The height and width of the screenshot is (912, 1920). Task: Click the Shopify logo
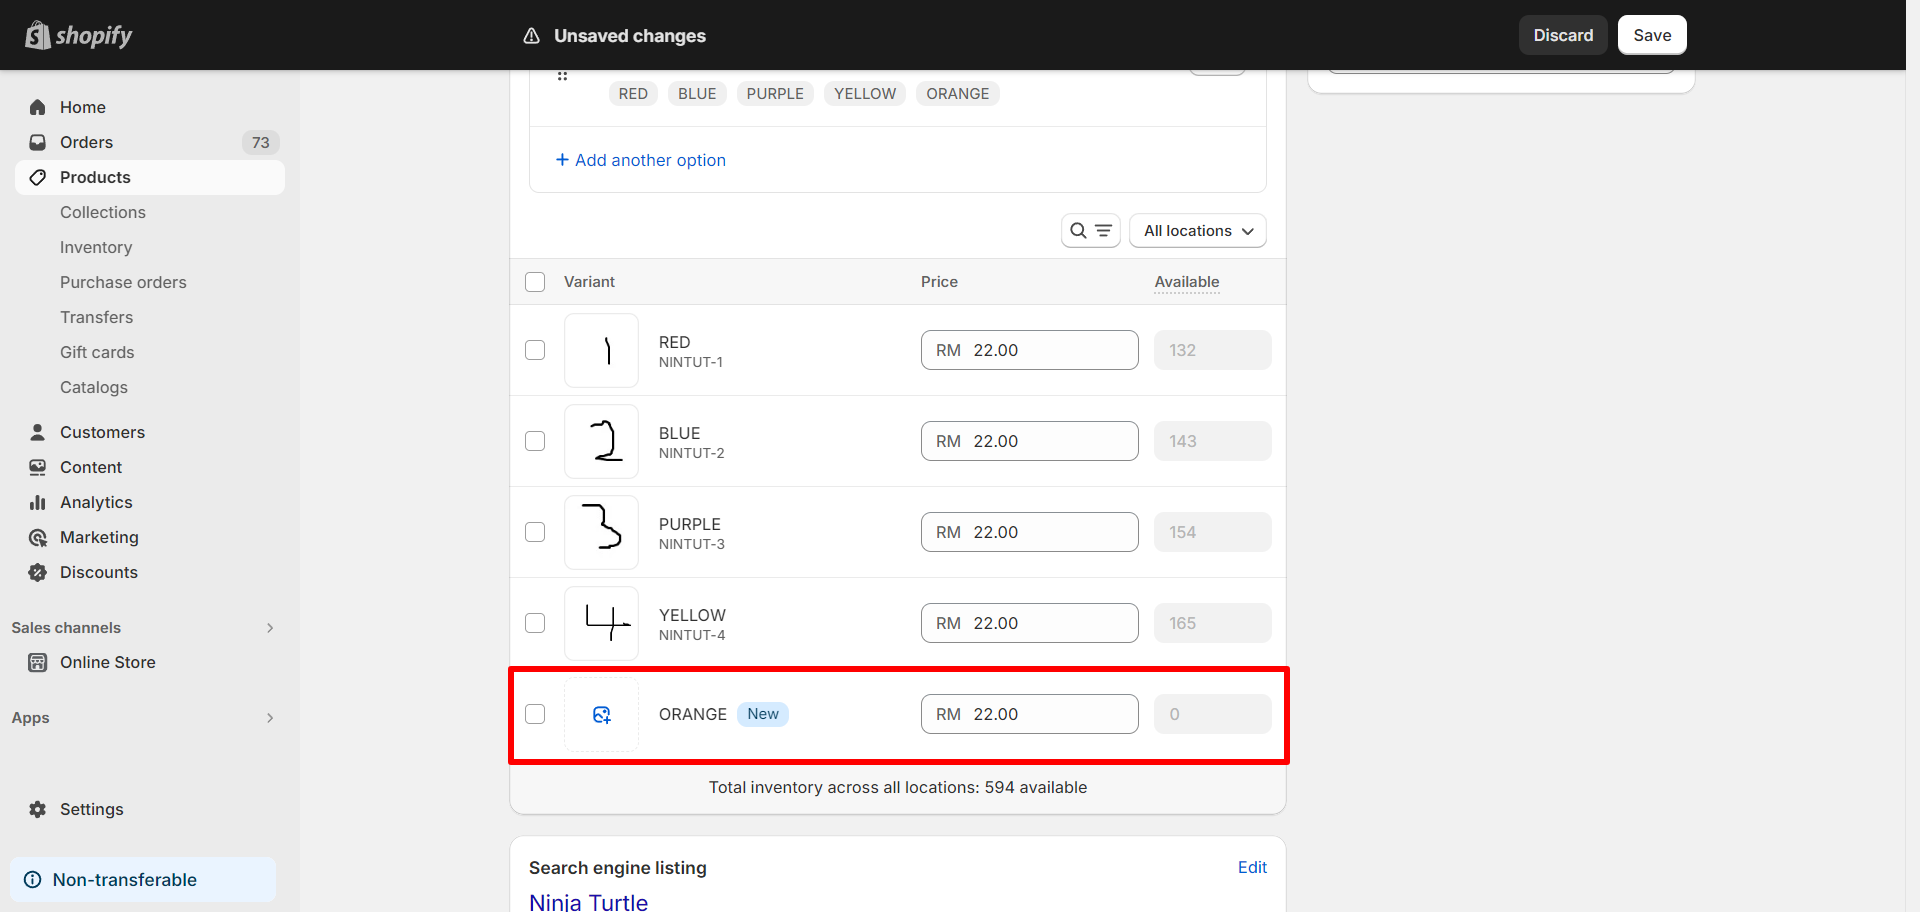(x=79, y=36)
